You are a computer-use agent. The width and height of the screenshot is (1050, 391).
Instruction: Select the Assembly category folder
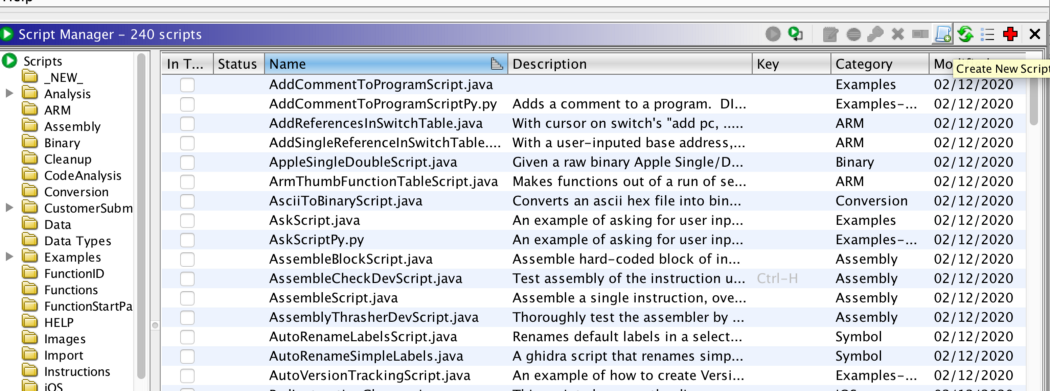72,127
